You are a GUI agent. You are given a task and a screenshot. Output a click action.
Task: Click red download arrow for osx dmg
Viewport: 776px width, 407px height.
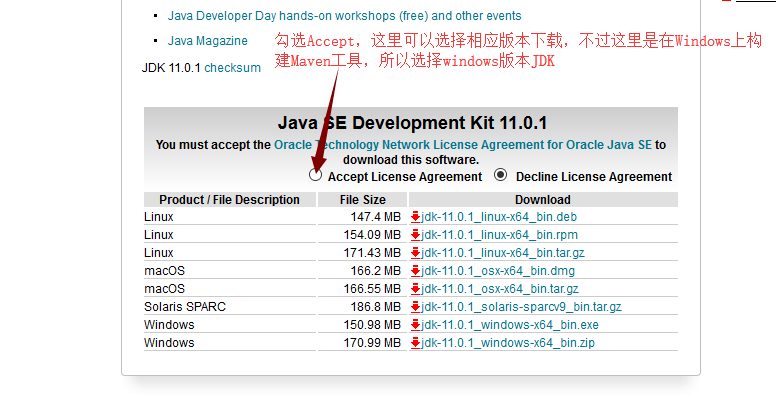click(x=415, y=271)
